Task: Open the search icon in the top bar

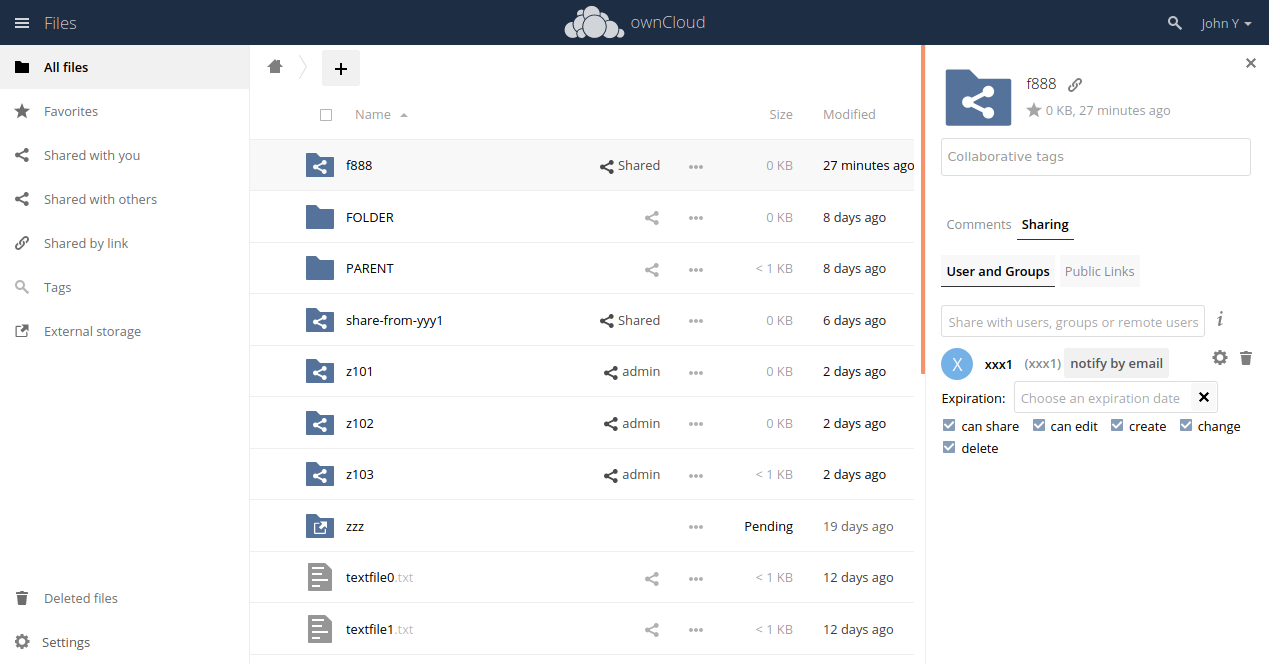Action: [1174, 22]
